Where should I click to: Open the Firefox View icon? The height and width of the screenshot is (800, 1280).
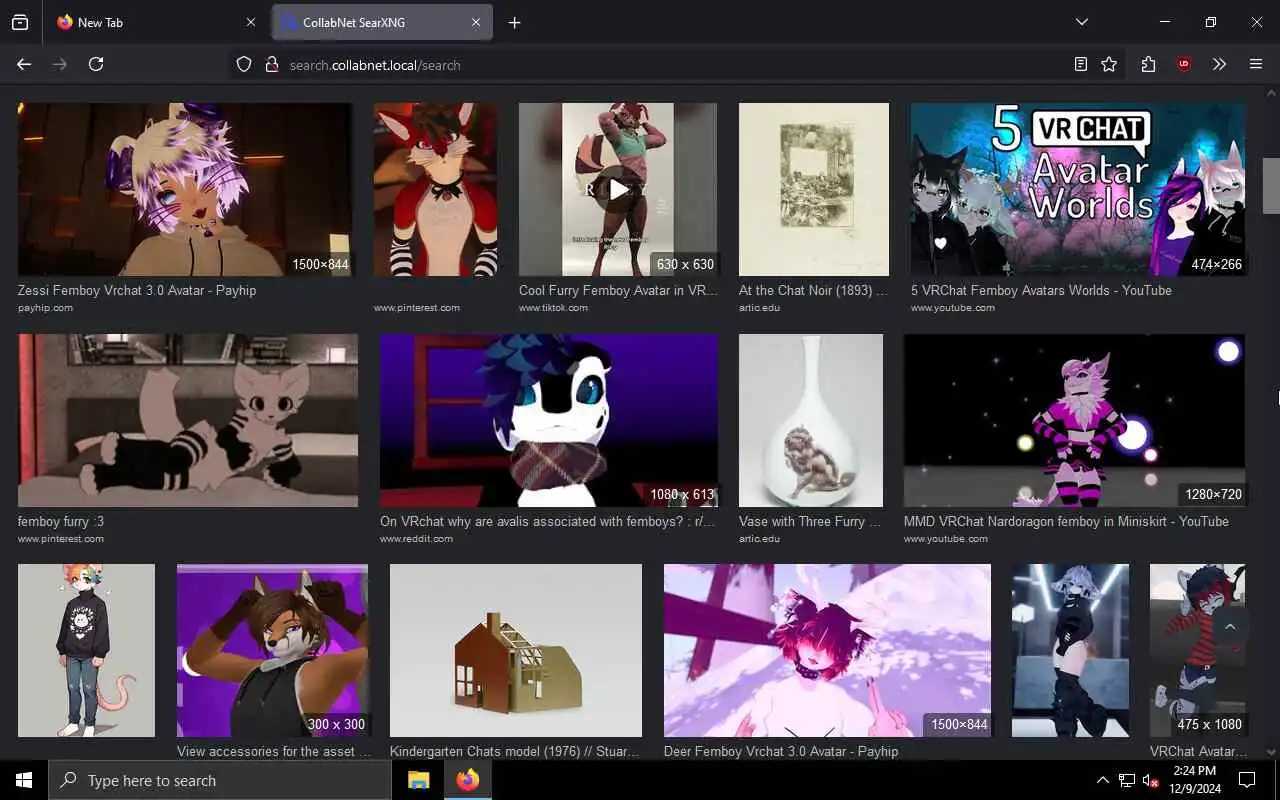pyautogui.click(x=20, y=22)
